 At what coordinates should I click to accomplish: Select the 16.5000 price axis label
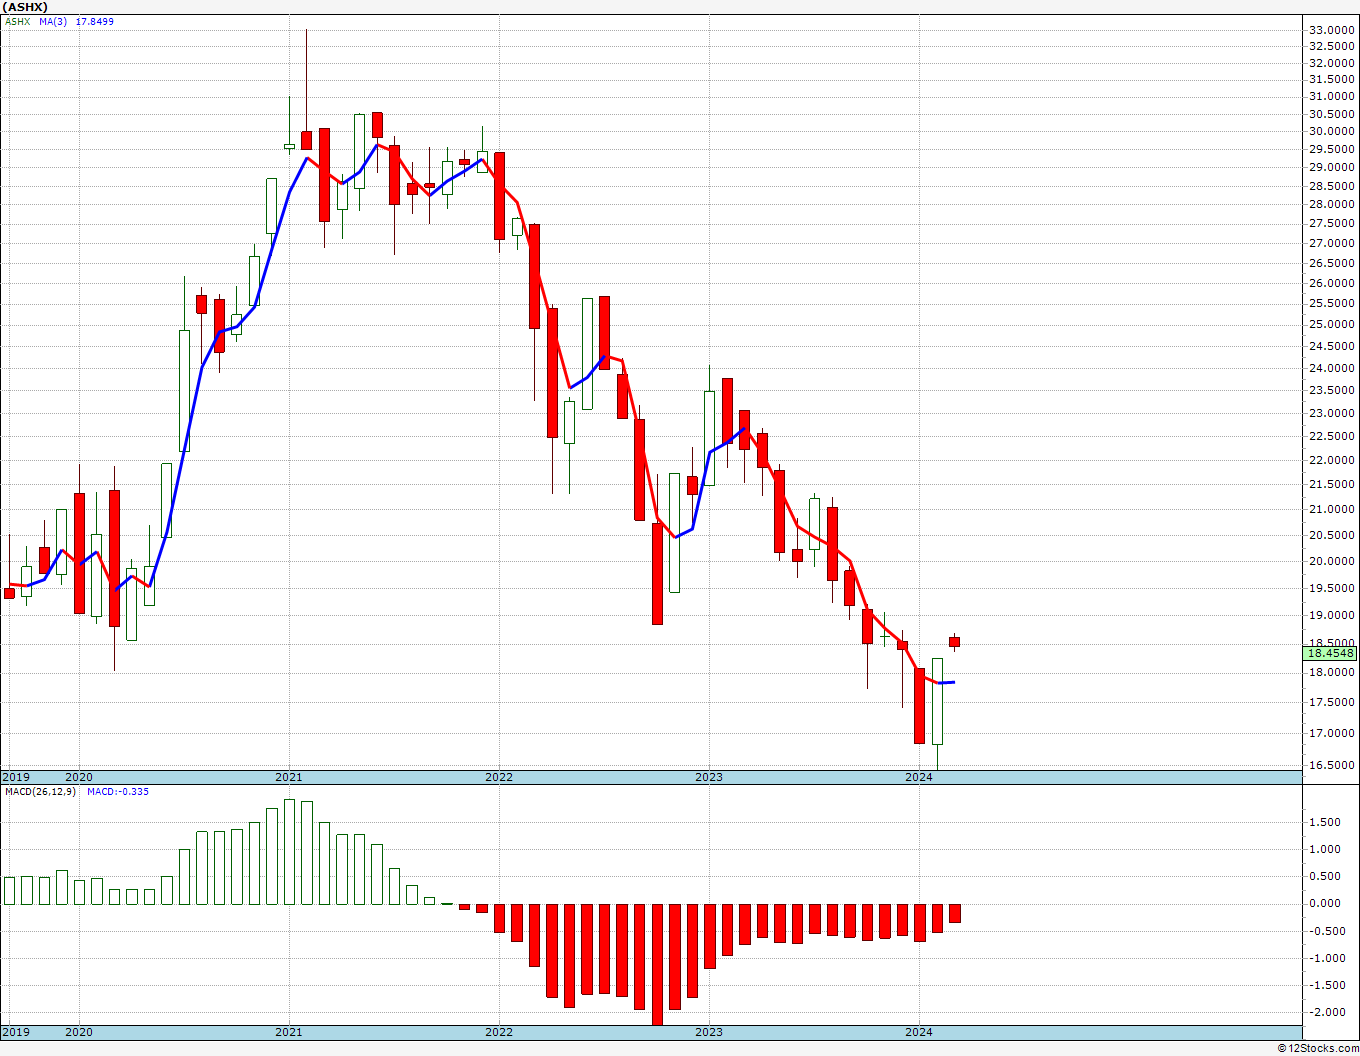point(1332,765)
